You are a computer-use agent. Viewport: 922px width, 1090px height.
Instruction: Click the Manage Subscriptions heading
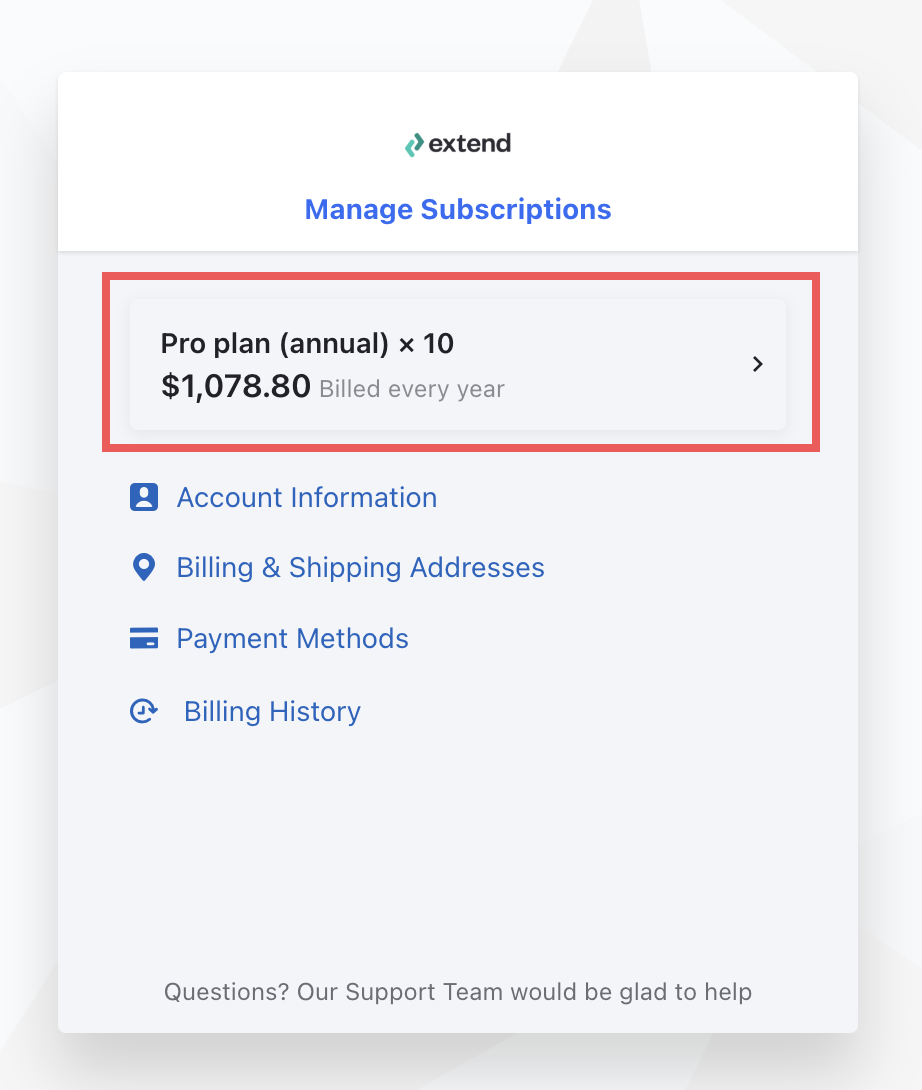pos(458,209)
